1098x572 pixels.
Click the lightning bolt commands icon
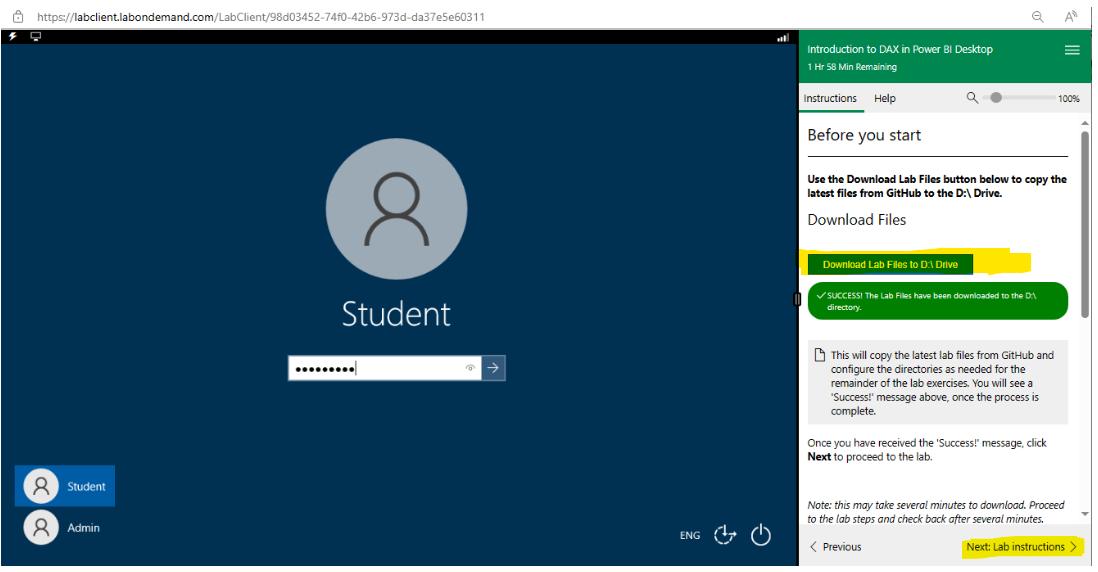pos(13,36)
